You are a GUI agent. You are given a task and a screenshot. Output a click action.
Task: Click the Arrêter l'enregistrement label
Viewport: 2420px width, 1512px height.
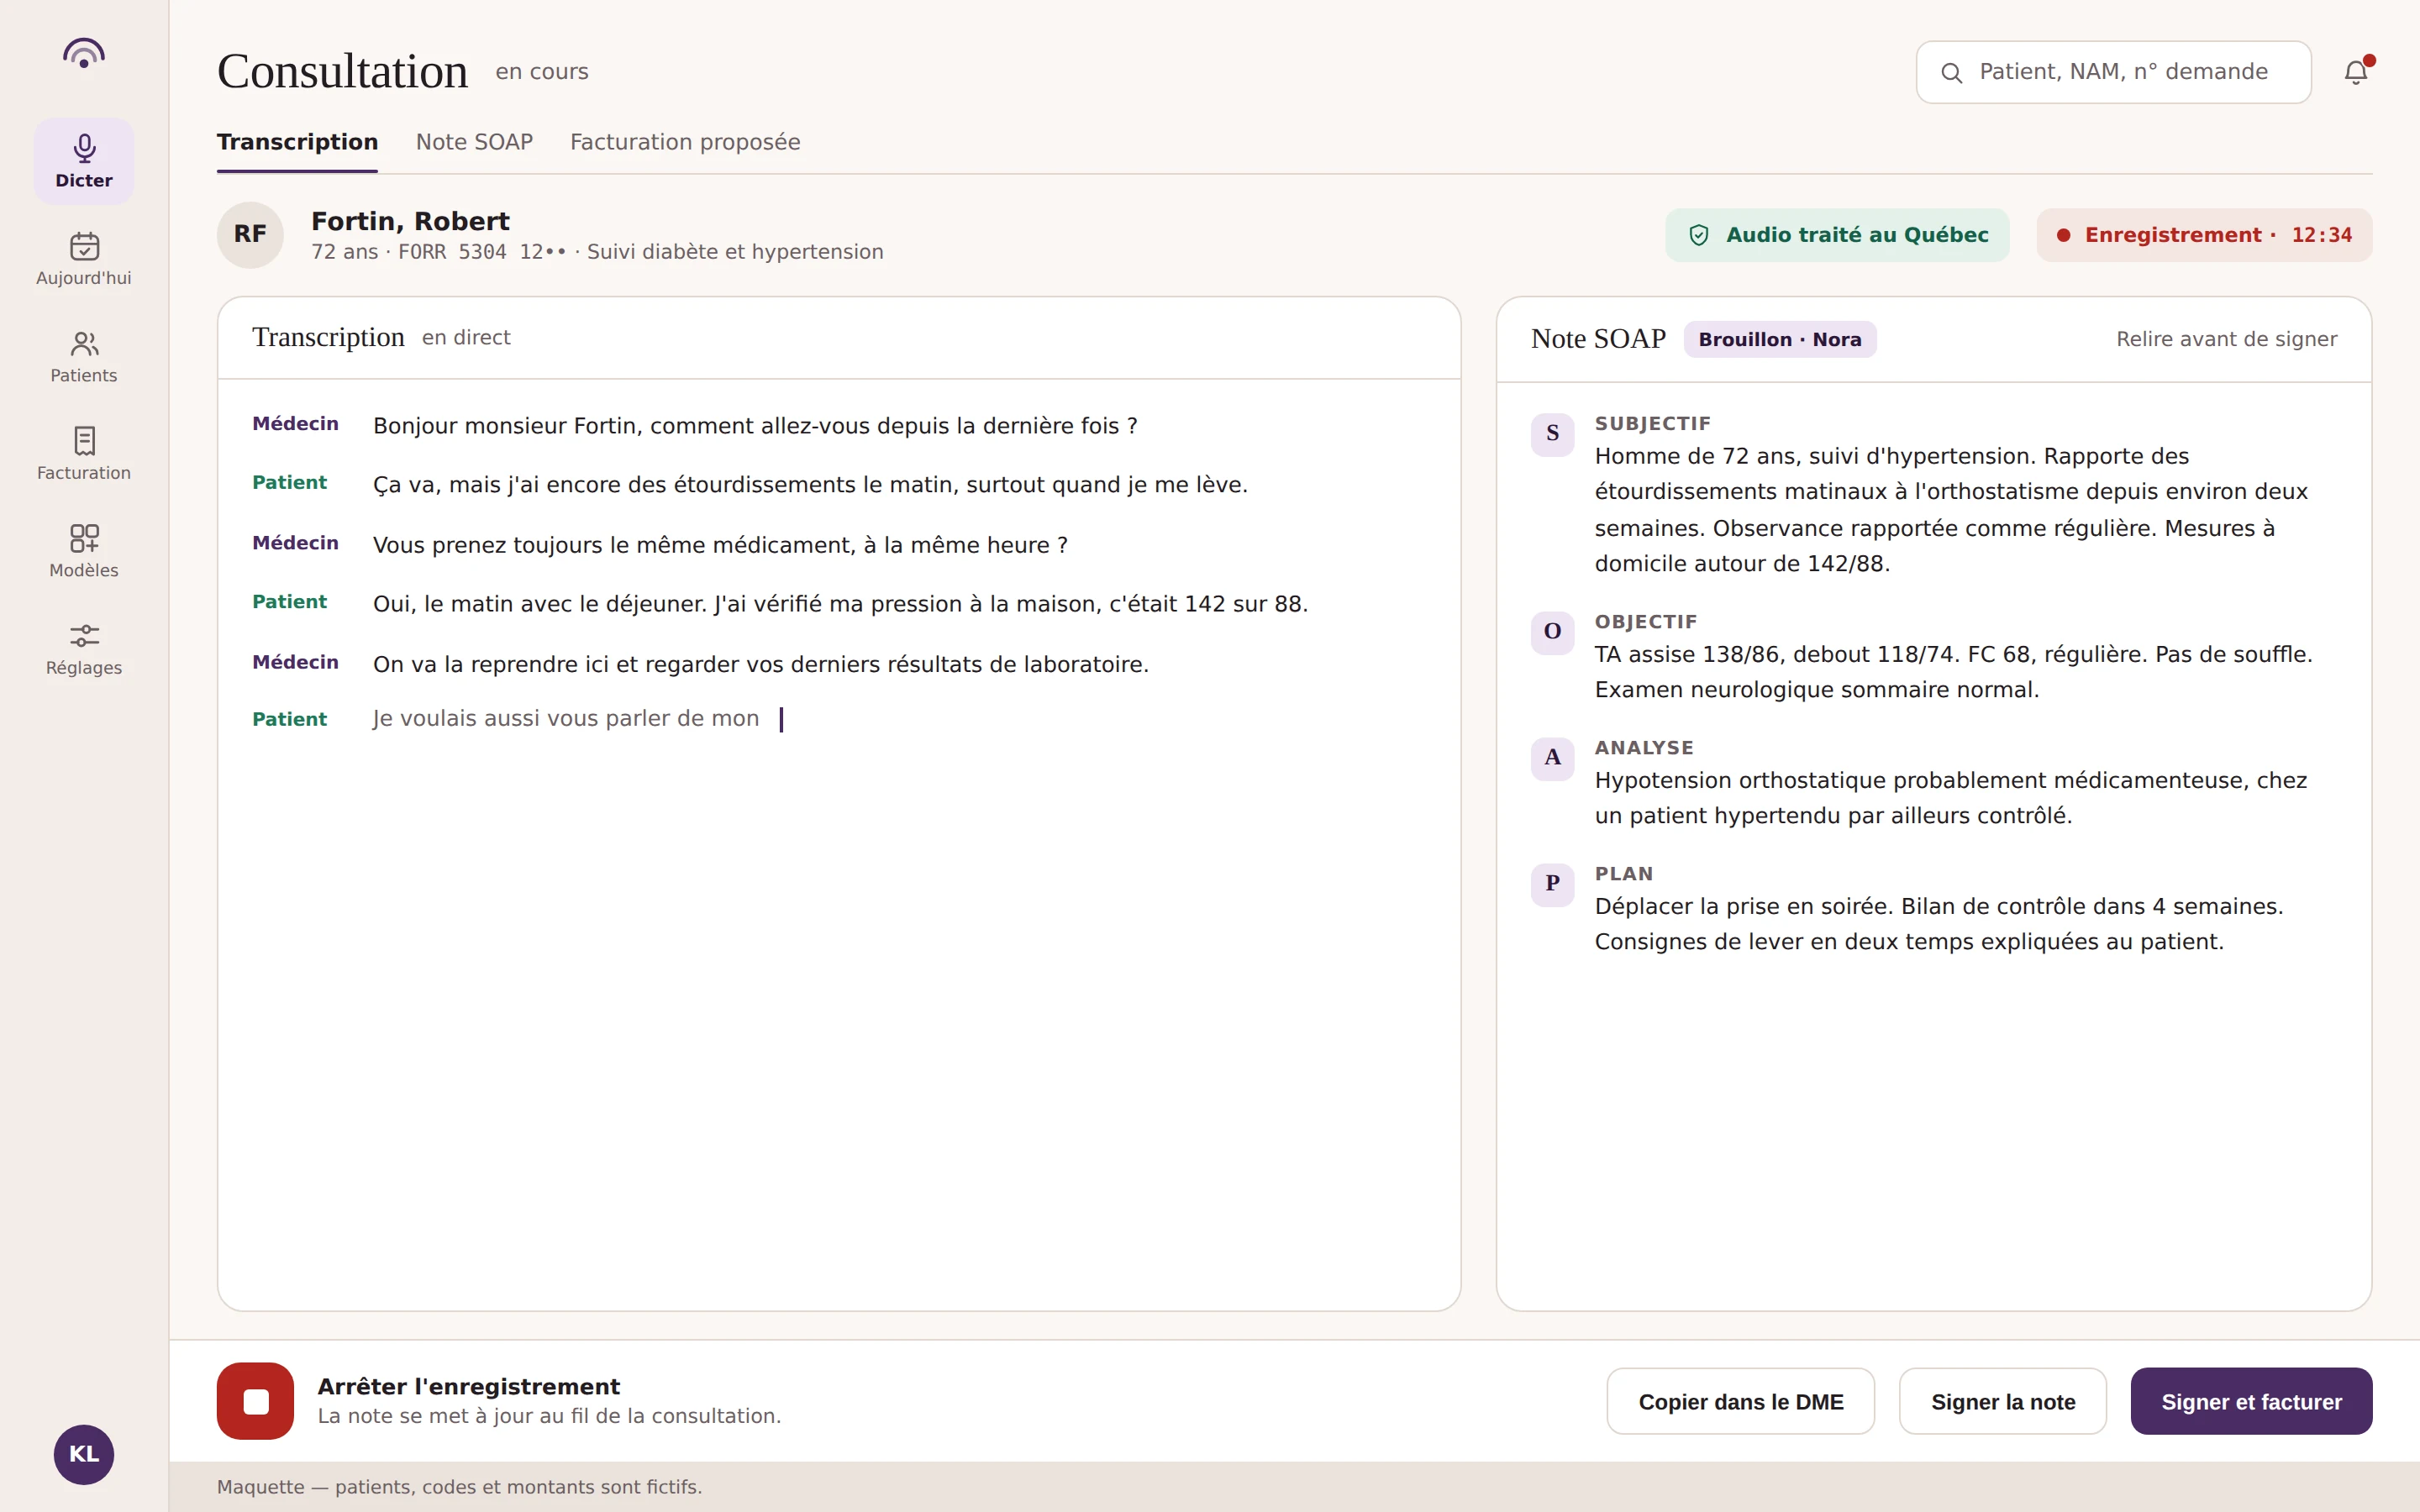coord(468,1386)
